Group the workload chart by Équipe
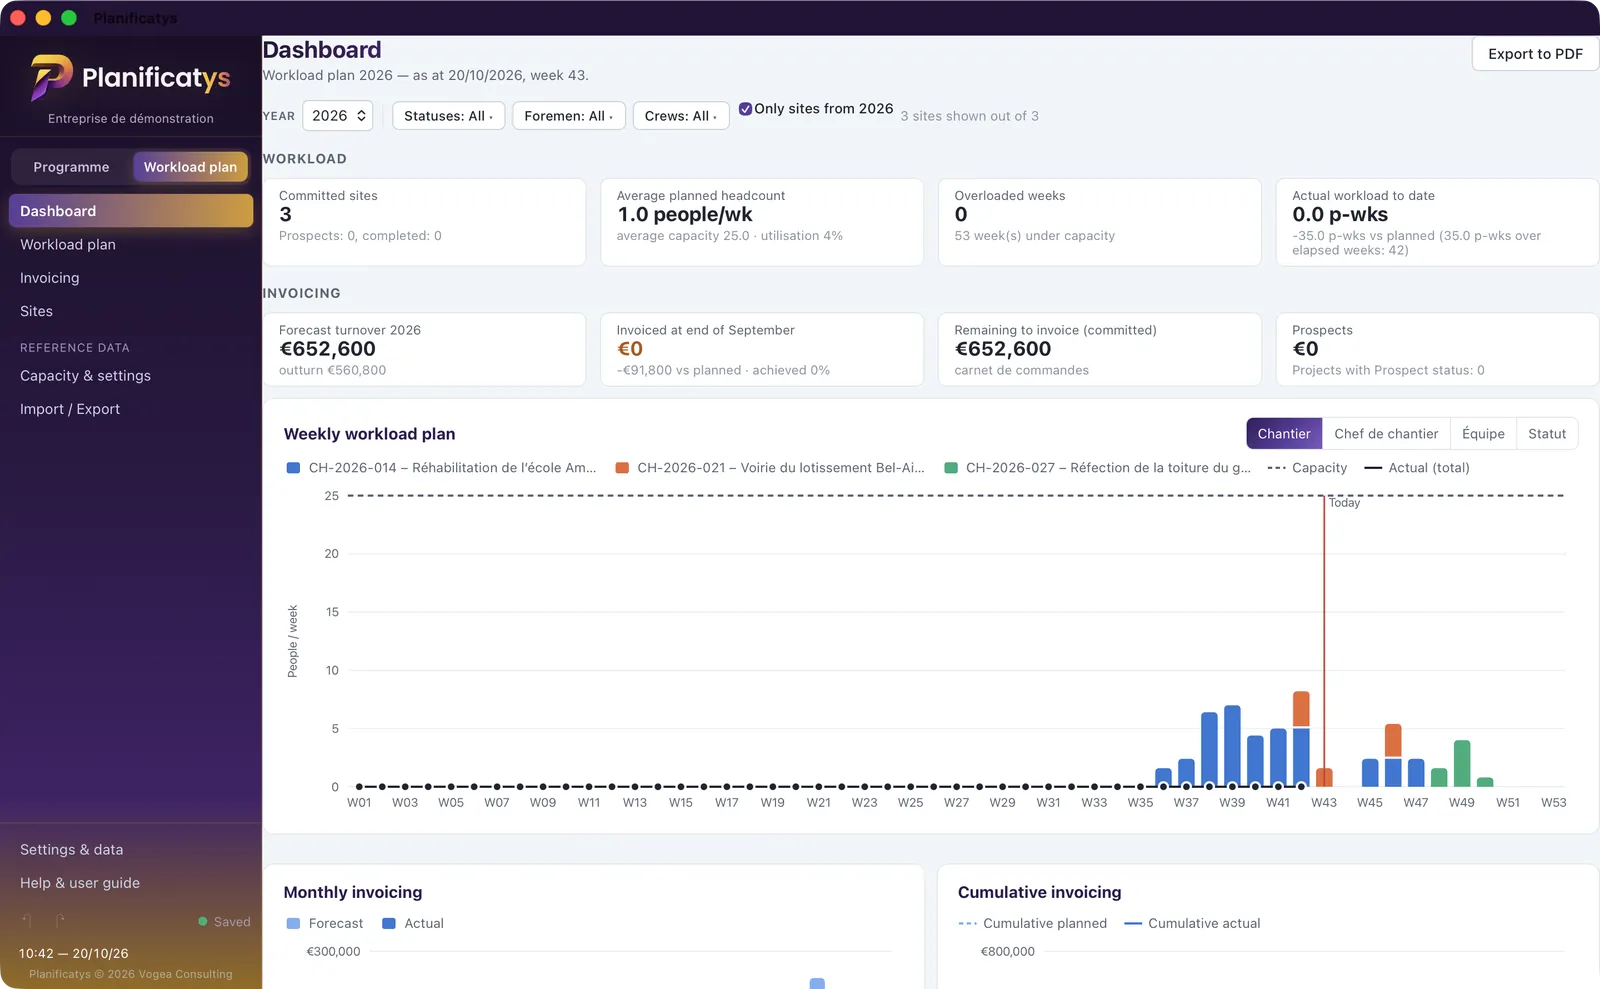This screenshot has height=989, width=1600. (1483, 434)
